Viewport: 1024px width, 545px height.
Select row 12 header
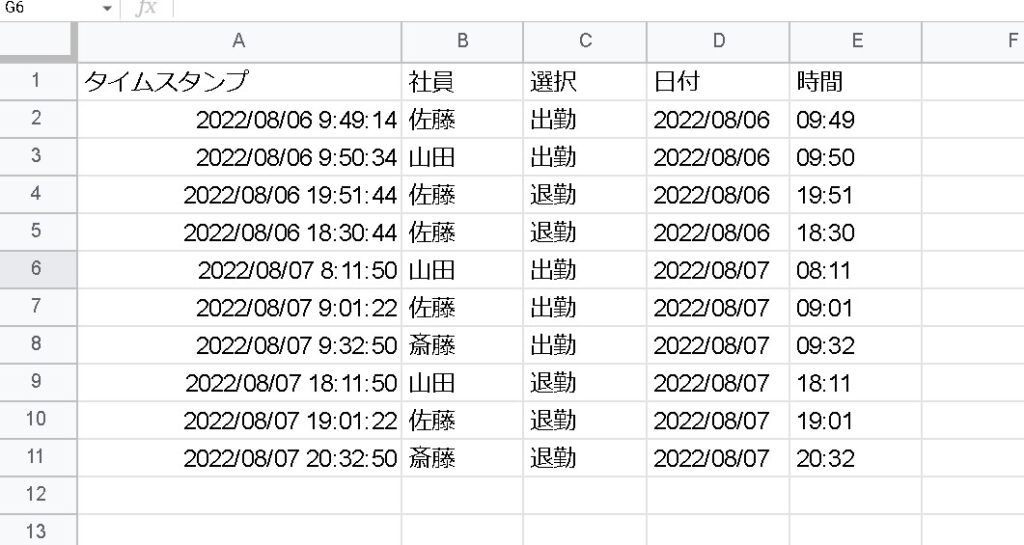pos(37,494)
